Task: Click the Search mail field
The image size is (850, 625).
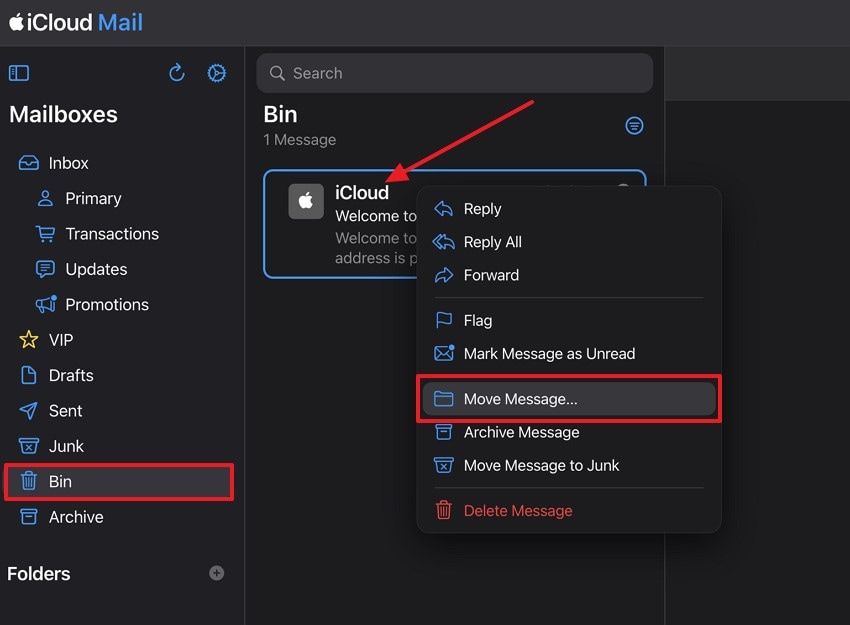Action: pos(454,73)
